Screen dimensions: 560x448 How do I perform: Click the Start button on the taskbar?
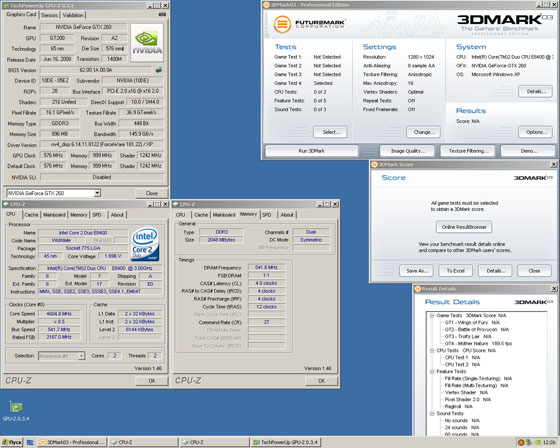tap(11, 442)
